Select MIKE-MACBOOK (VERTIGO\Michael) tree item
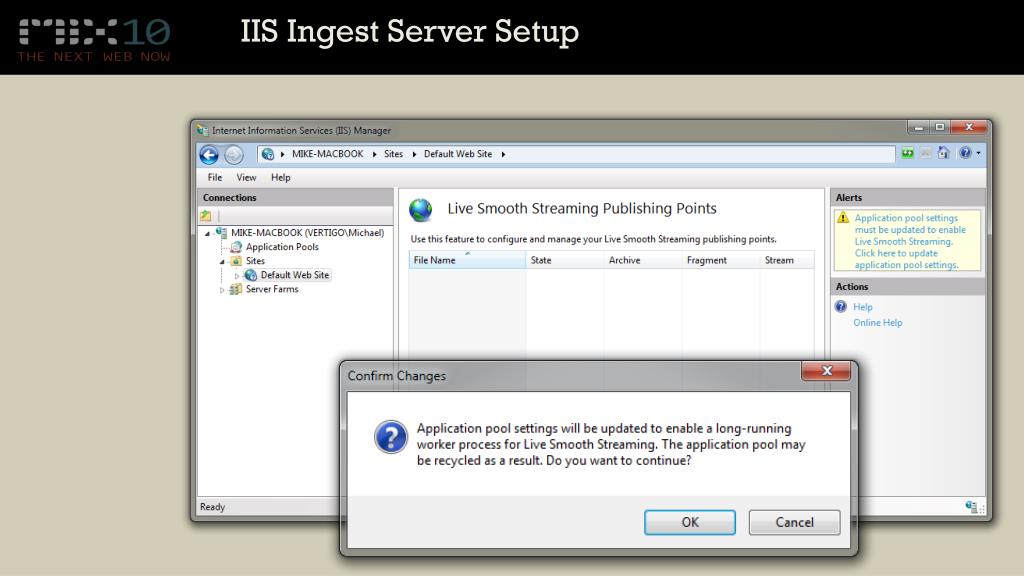The width and height of the screenshot is (1024, 576). pyautogui.click(x=308, y=232)
